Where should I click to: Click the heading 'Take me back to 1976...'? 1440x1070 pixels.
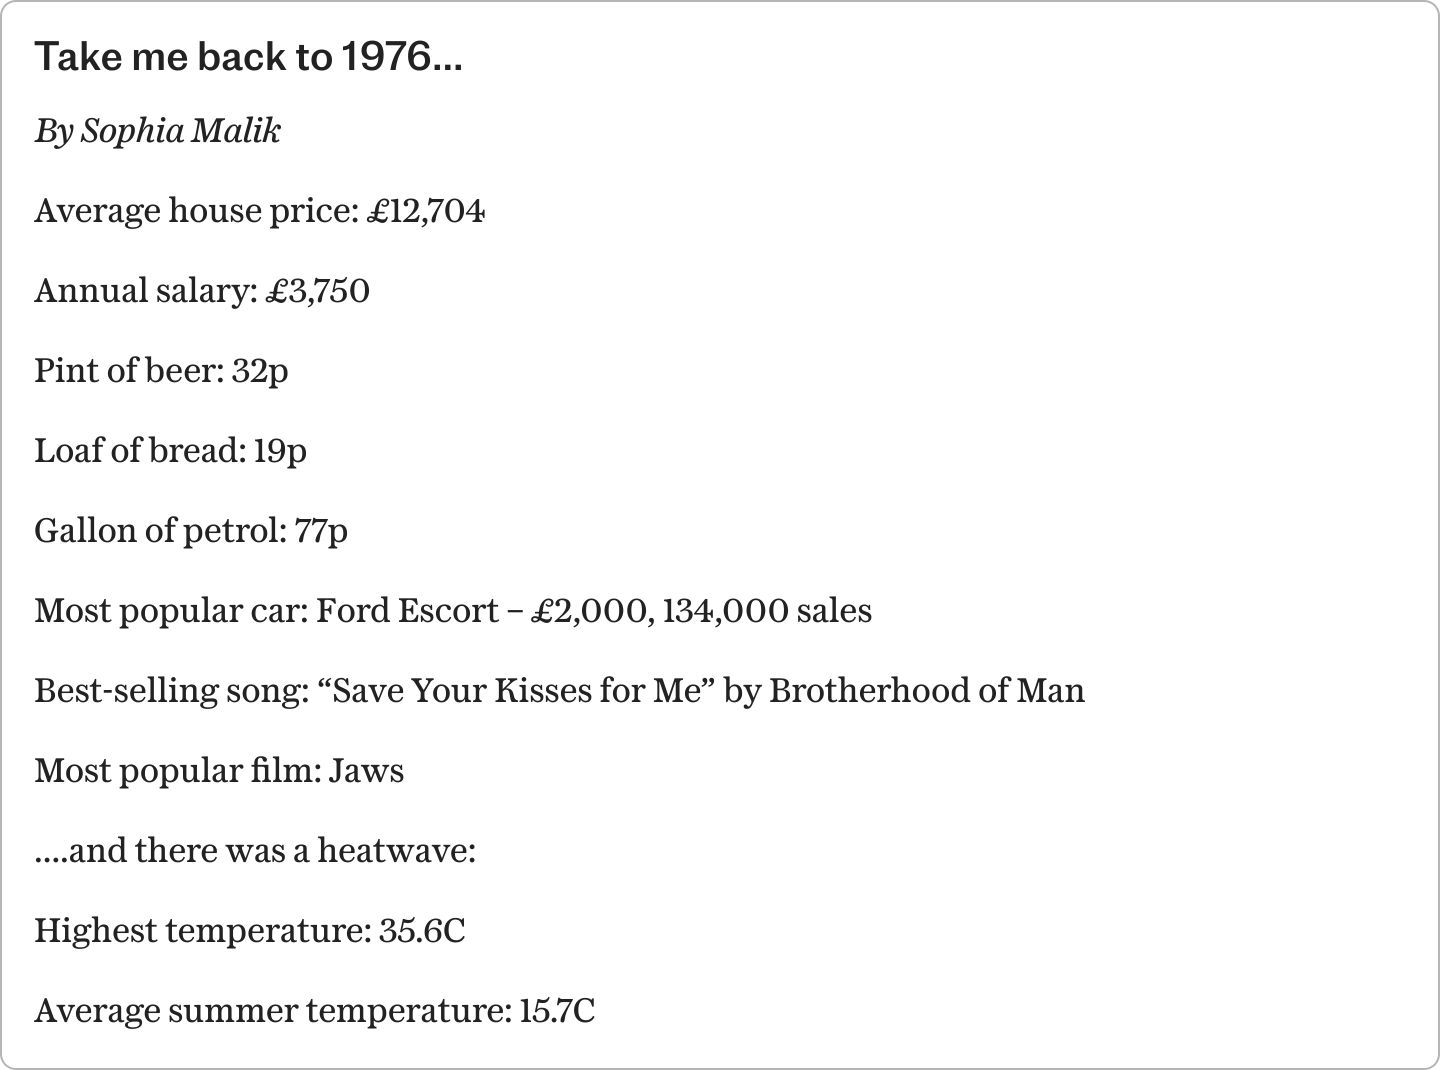[248, 57]
